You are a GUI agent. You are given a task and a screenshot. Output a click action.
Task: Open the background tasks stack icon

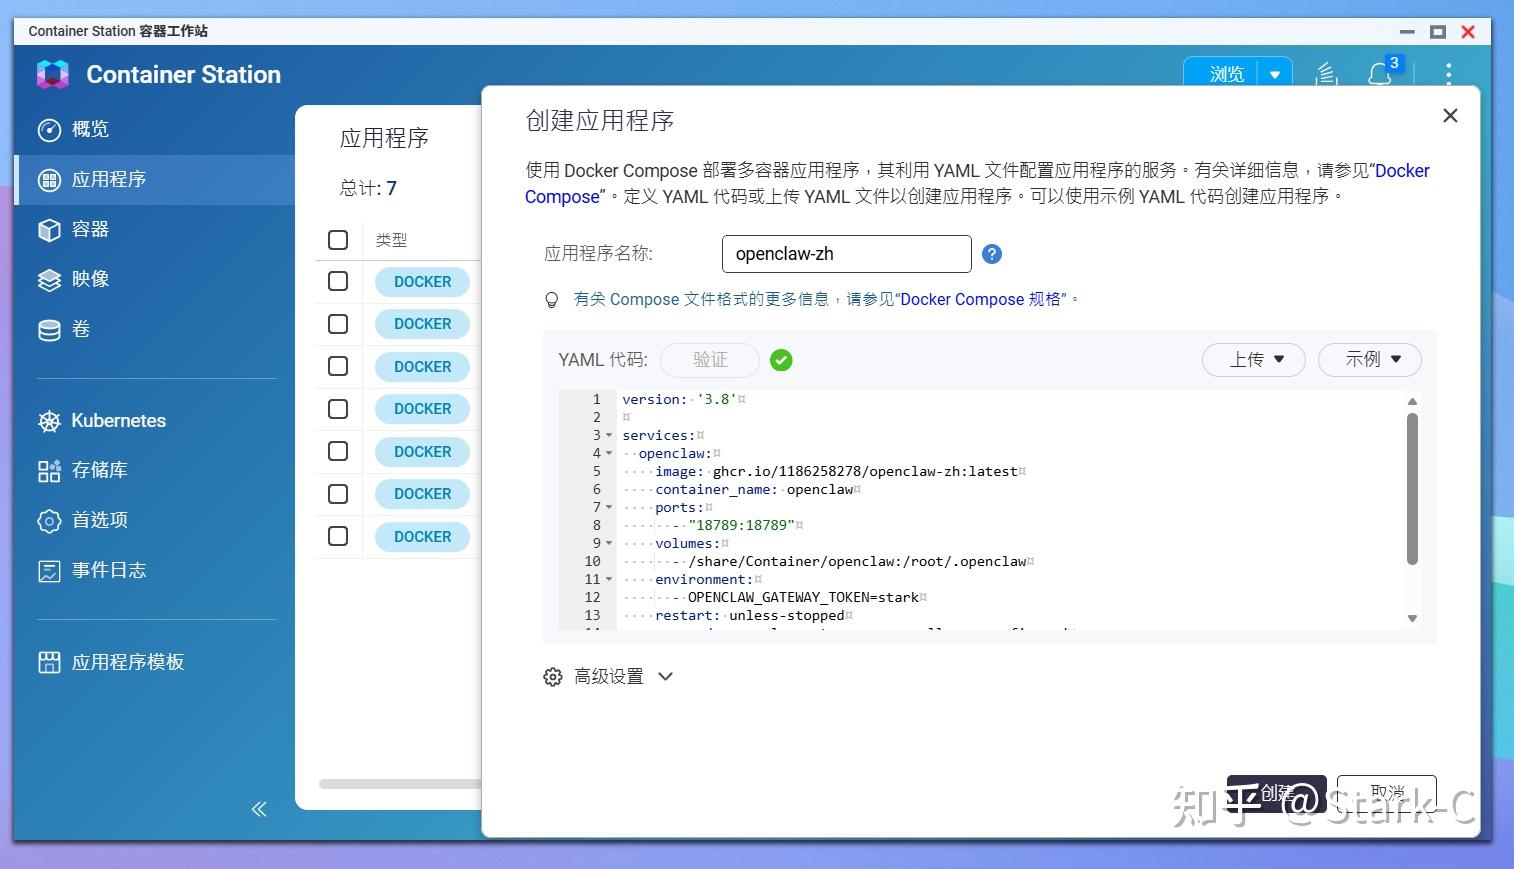tap(1326, 74)
